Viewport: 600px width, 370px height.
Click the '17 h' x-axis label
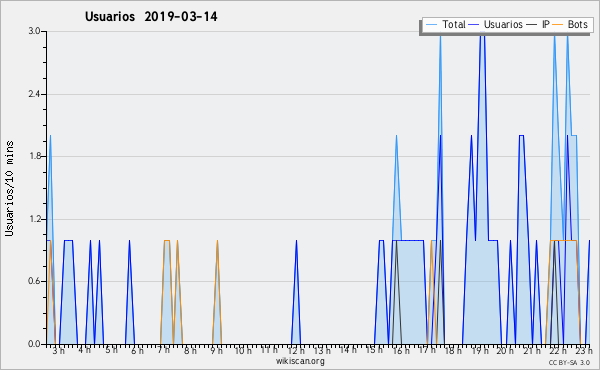pos(427,350)
